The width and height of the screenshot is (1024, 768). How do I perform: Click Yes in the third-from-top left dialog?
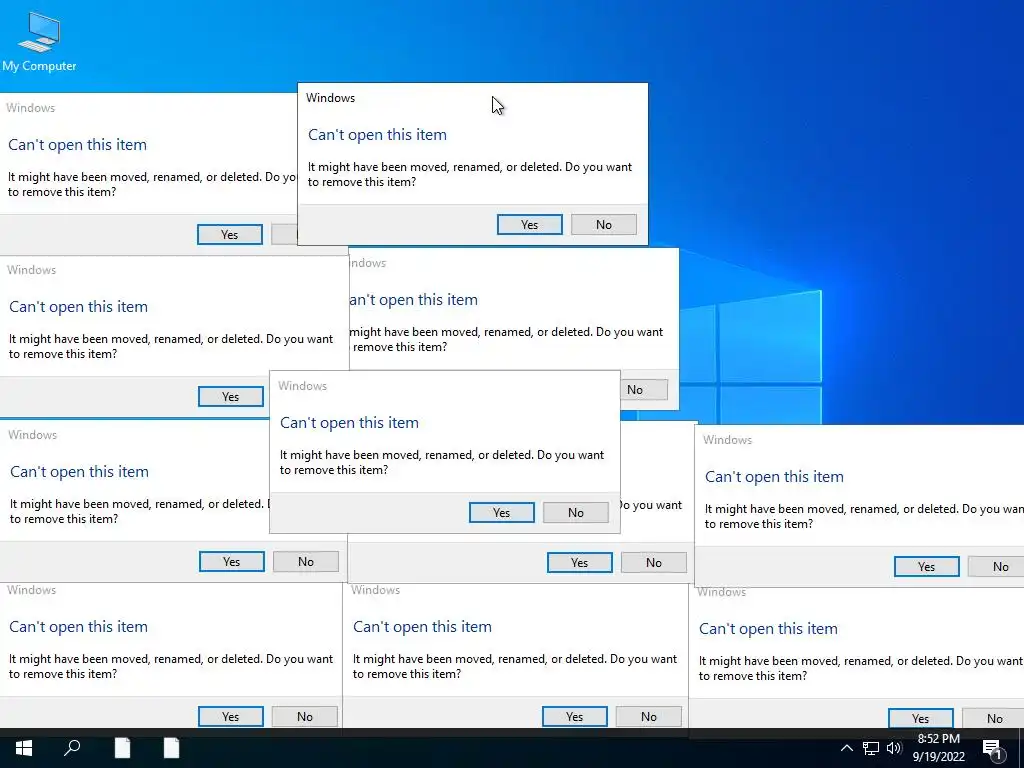(232, 562)
